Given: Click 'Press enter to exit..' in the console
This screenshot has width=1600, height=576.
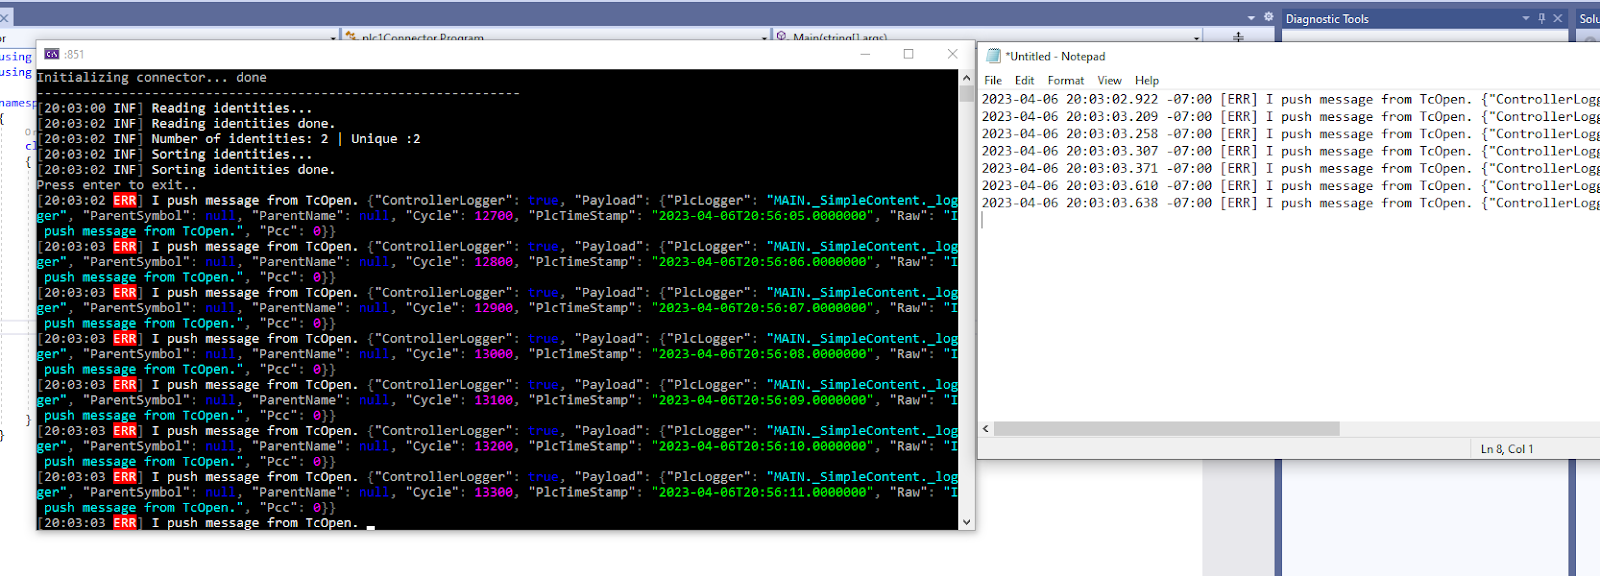Looking at the screenshot, I should (x=117, y=185).
